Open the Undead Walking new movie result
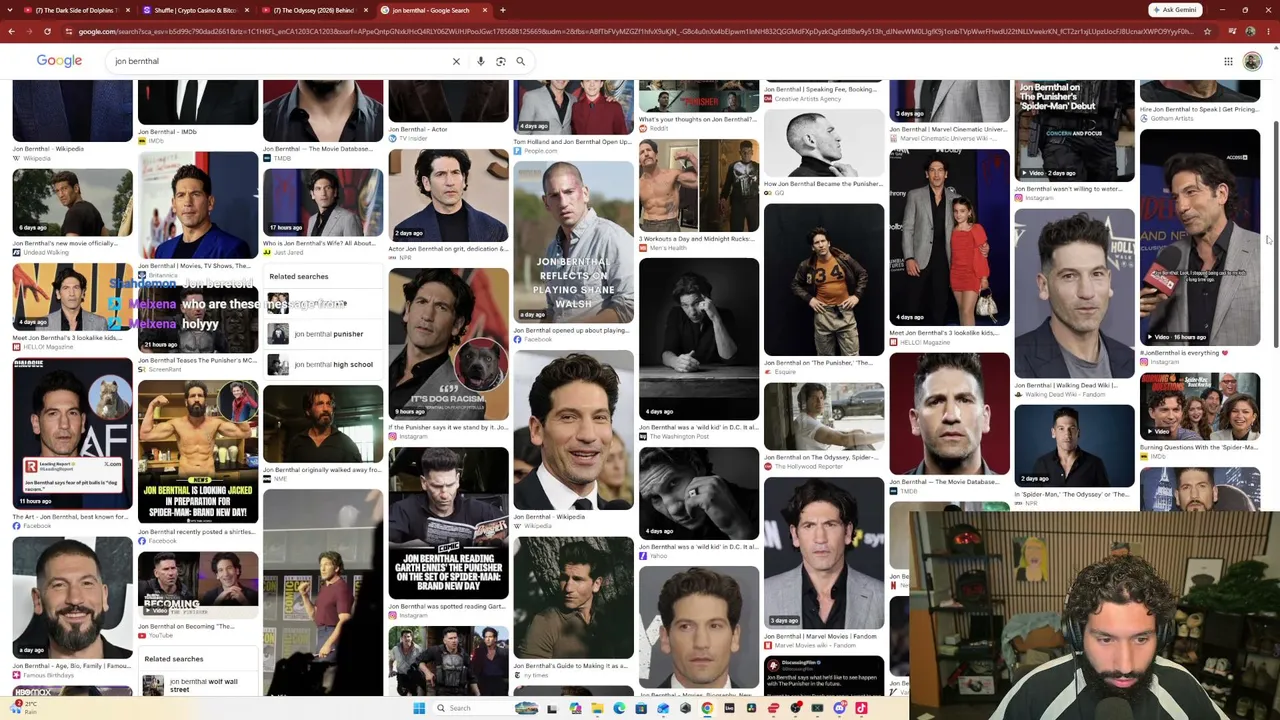This screenshot has width=1280, height=720. pyautogui.click(x=65, y=243)
